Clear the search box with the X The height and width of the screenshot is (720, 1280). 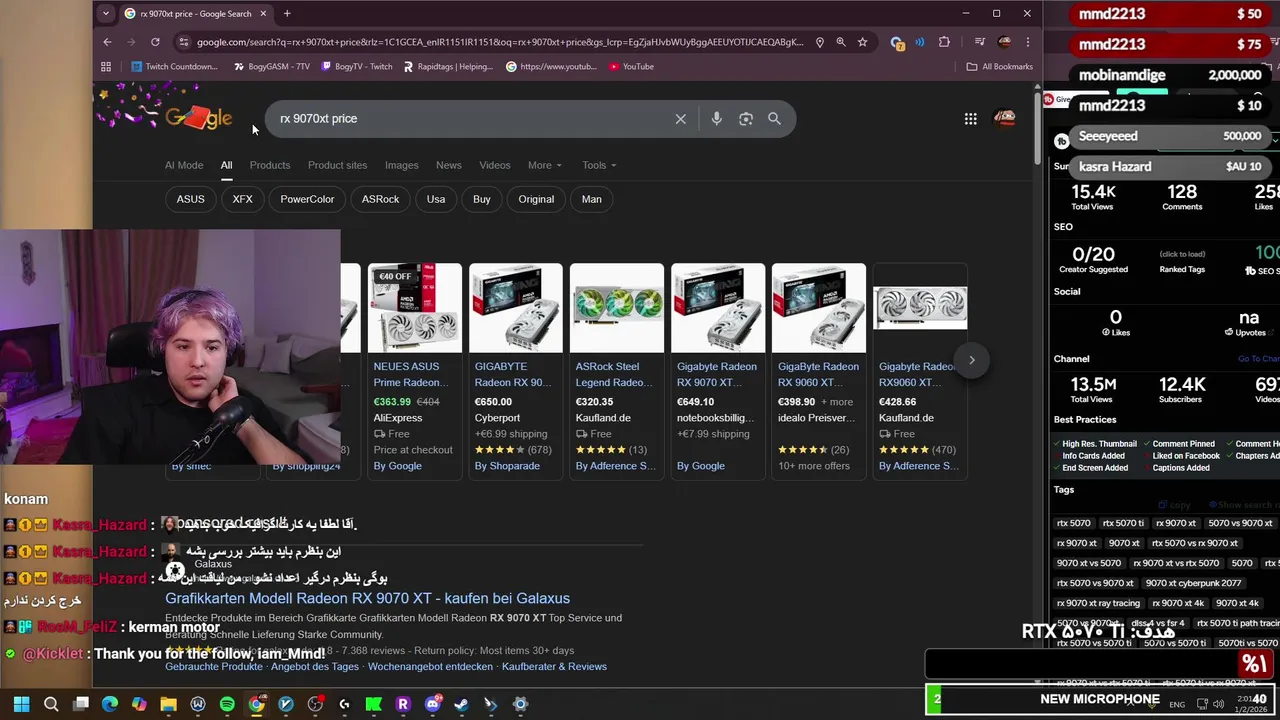tap(681, 119)
